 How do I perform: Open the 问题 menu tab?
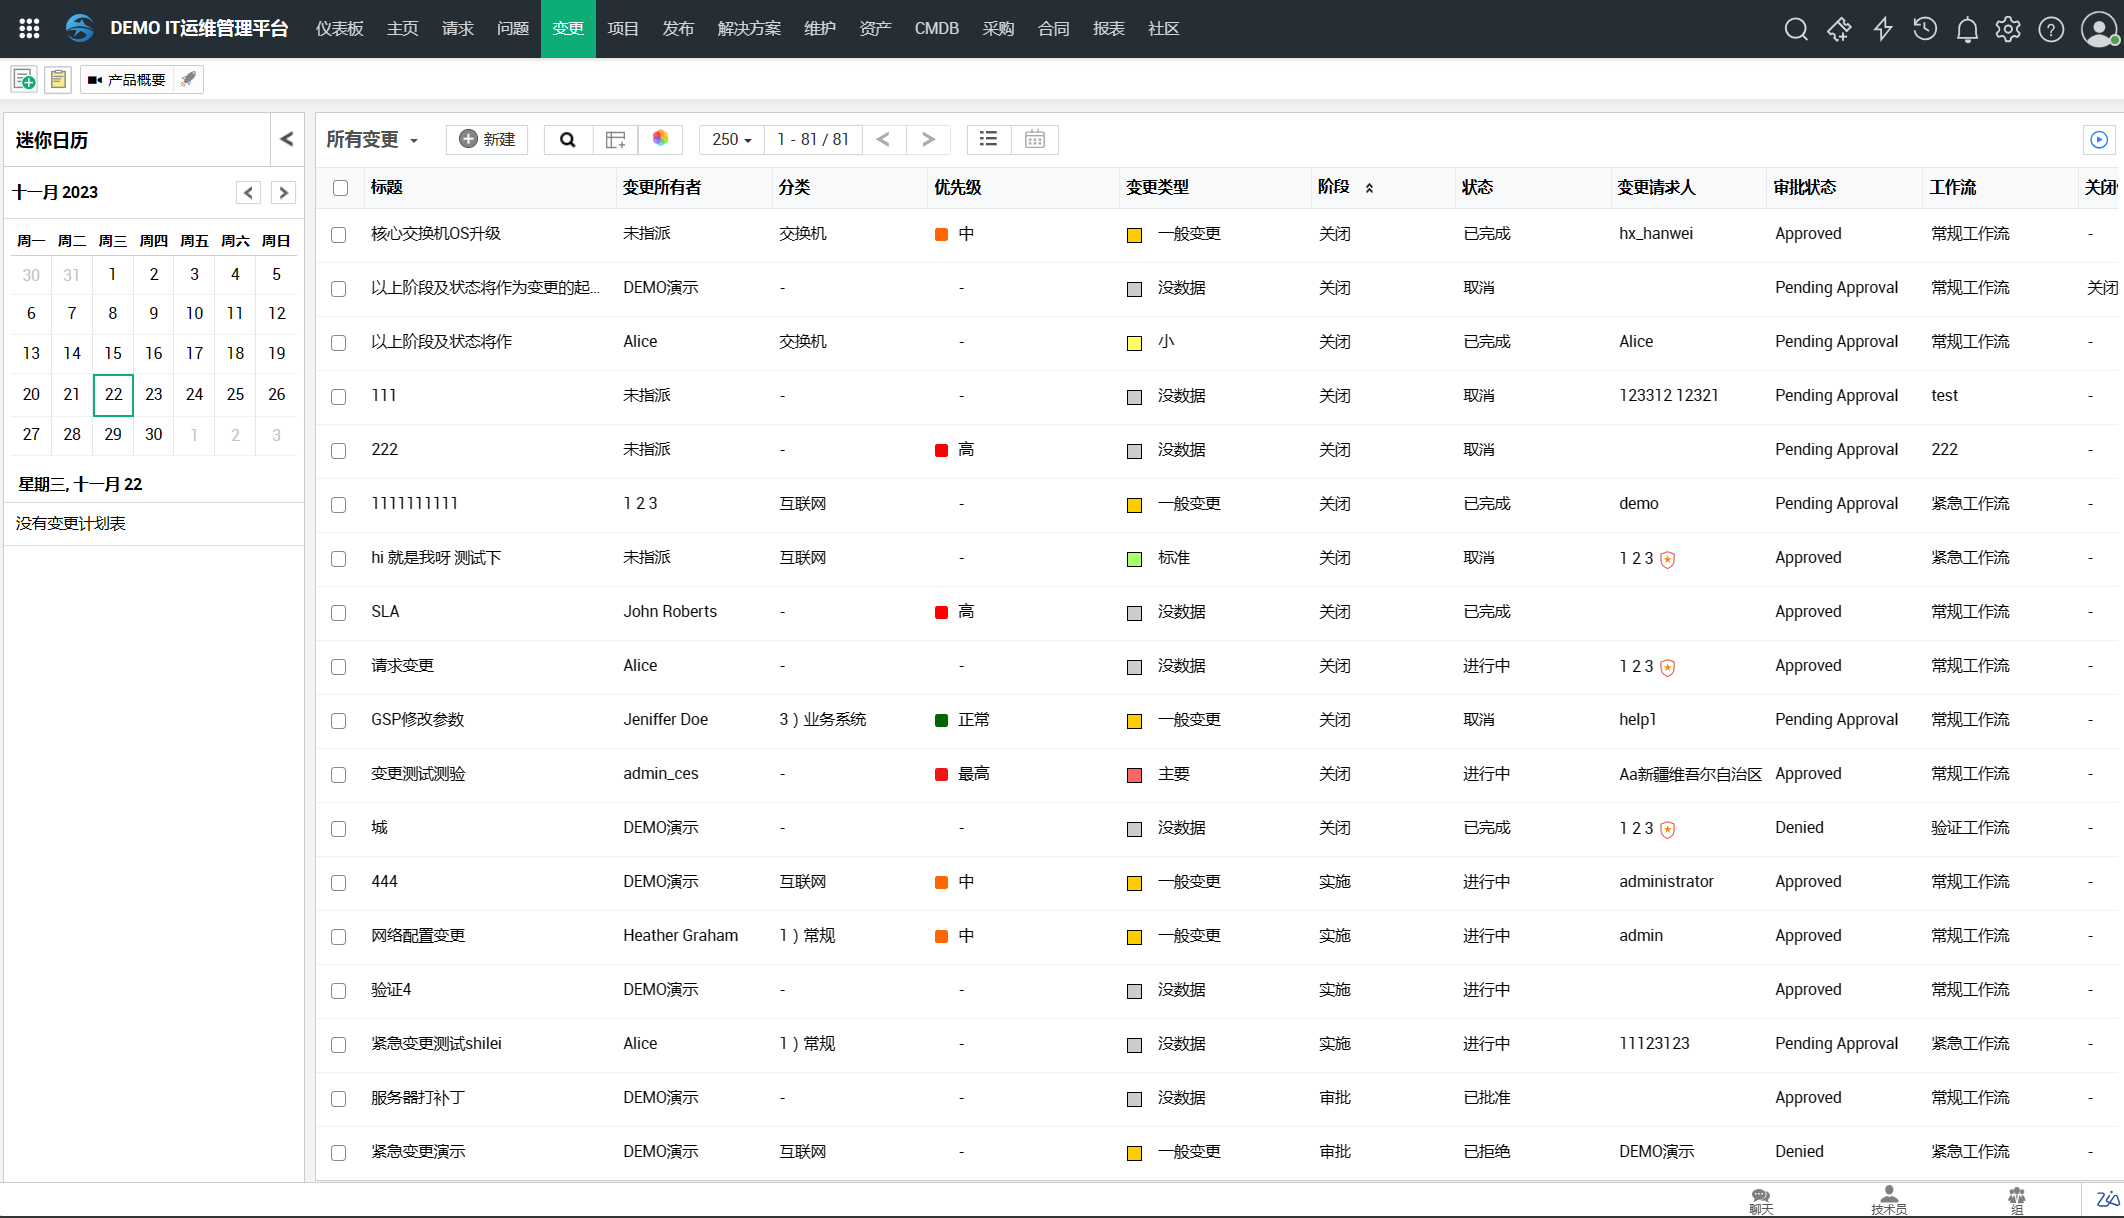(513, 29)
